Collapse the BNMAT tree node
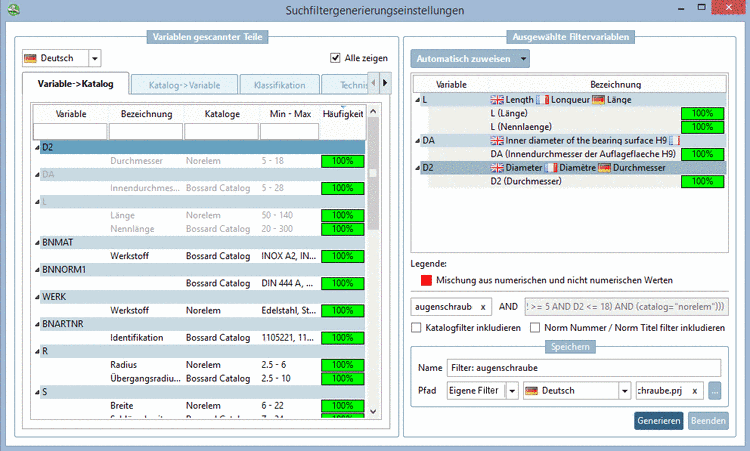750x451 pixels. (37, 243)
